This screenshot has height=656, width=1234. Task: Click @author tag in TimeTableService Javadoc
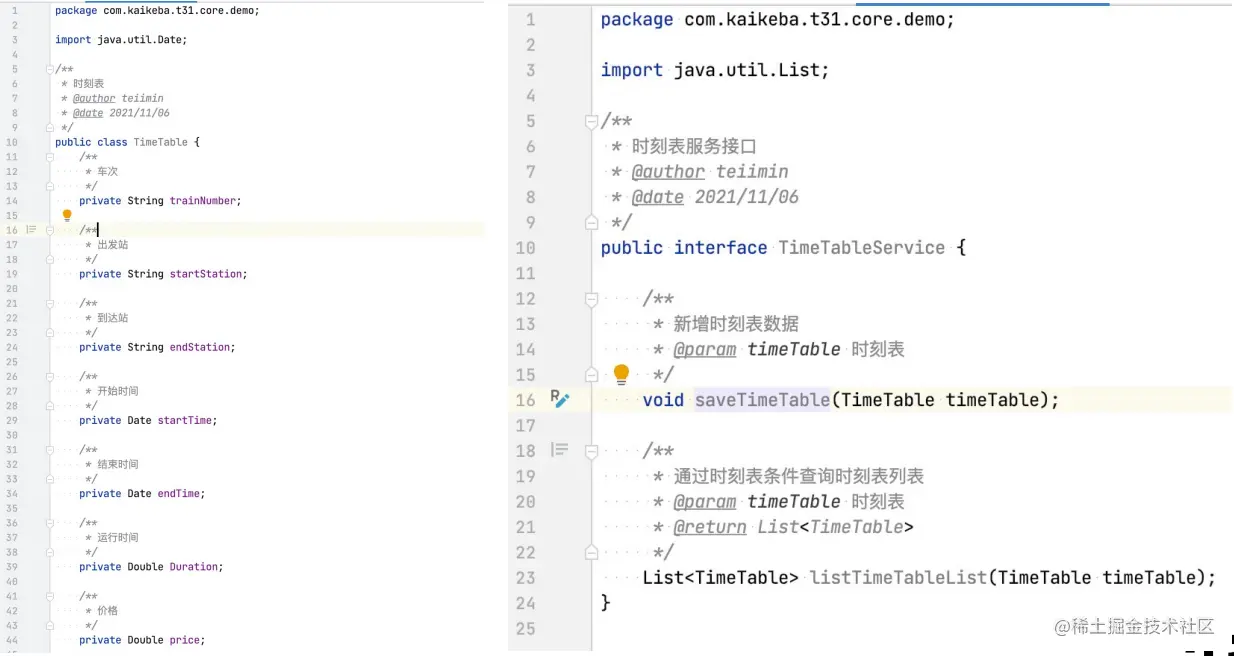[668, 172]
